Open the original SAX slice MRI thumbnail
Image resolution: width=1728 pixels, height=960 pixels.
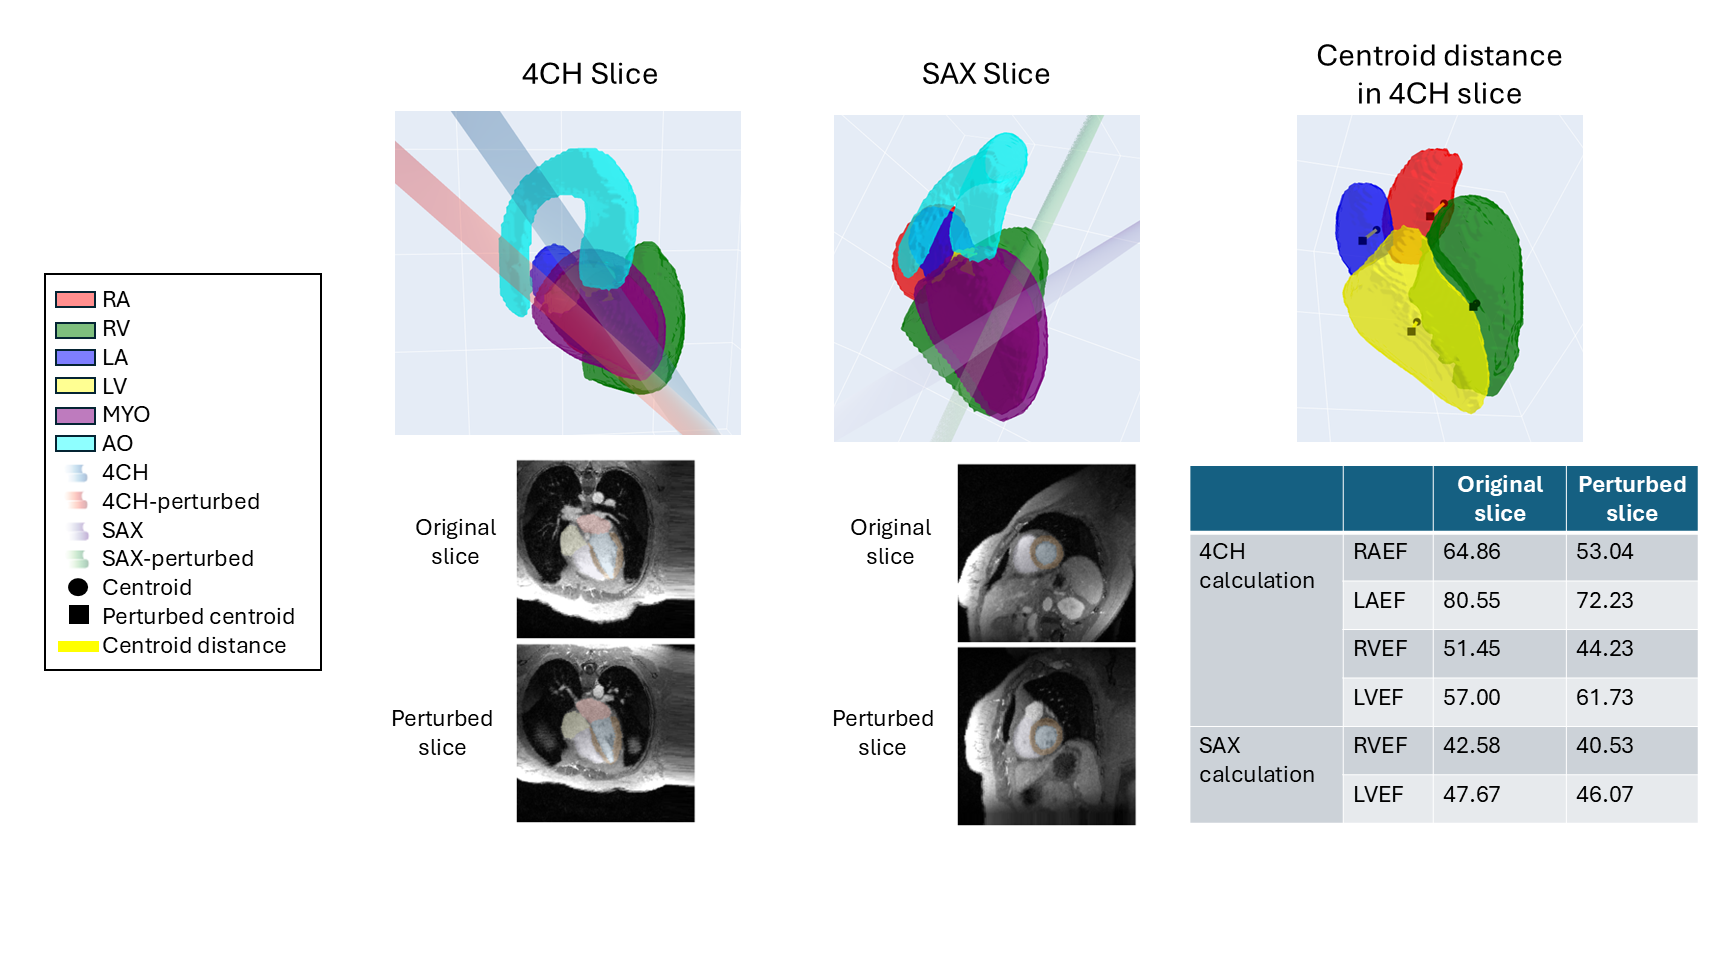[x=1046, y=553]
